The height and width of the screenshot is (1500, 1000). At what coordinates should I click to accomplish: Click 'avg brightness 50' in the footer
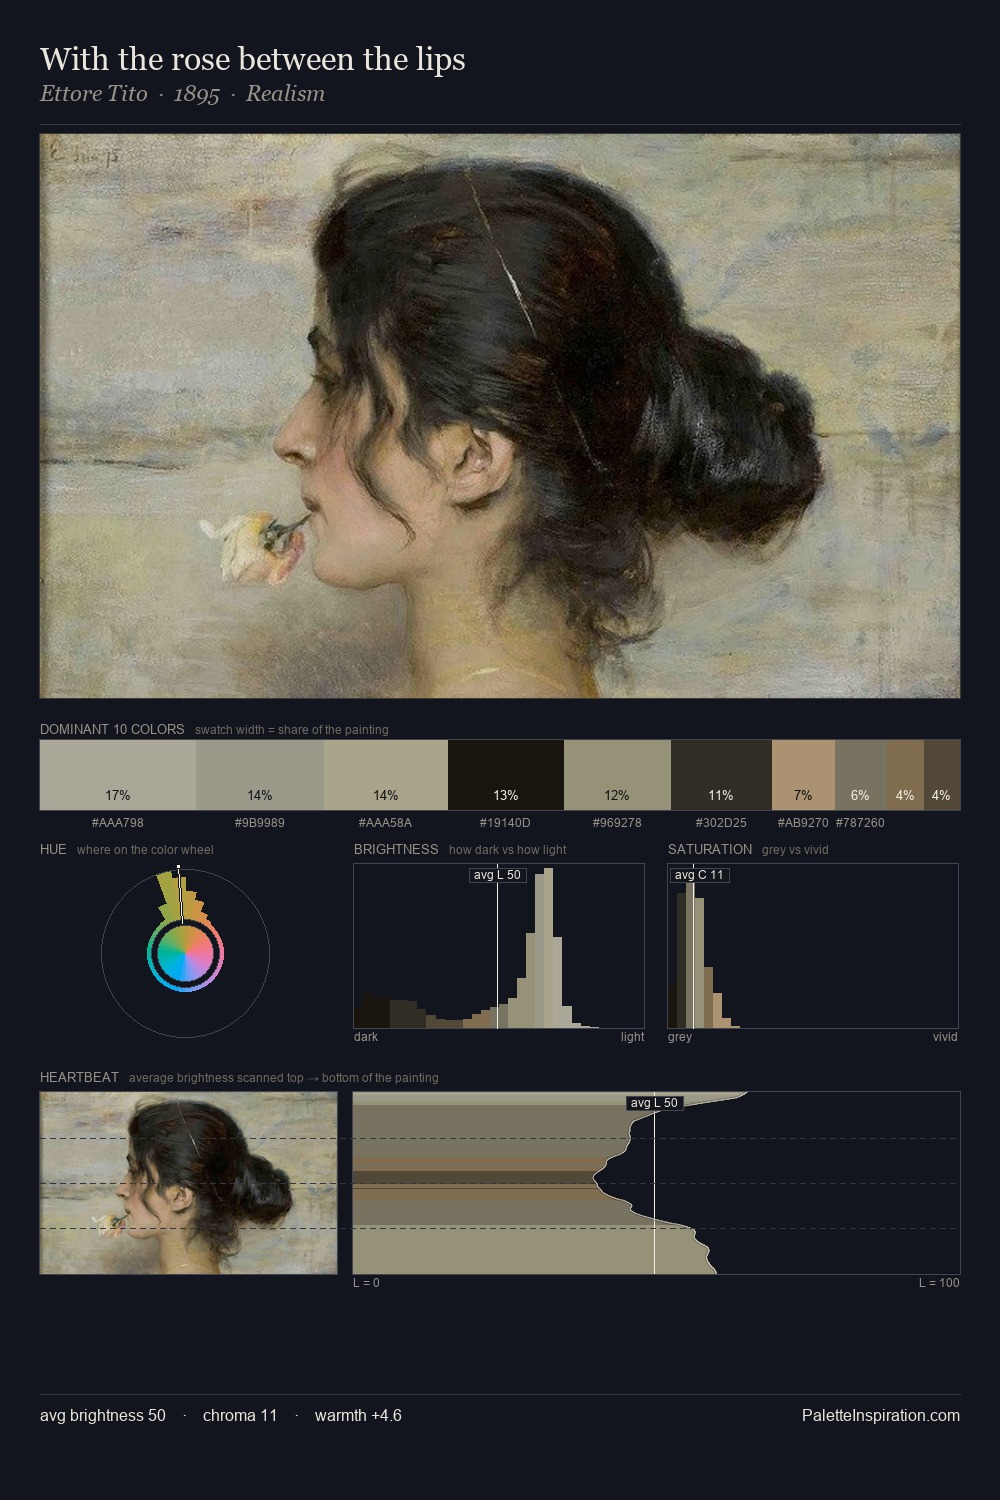(103, 1415)
